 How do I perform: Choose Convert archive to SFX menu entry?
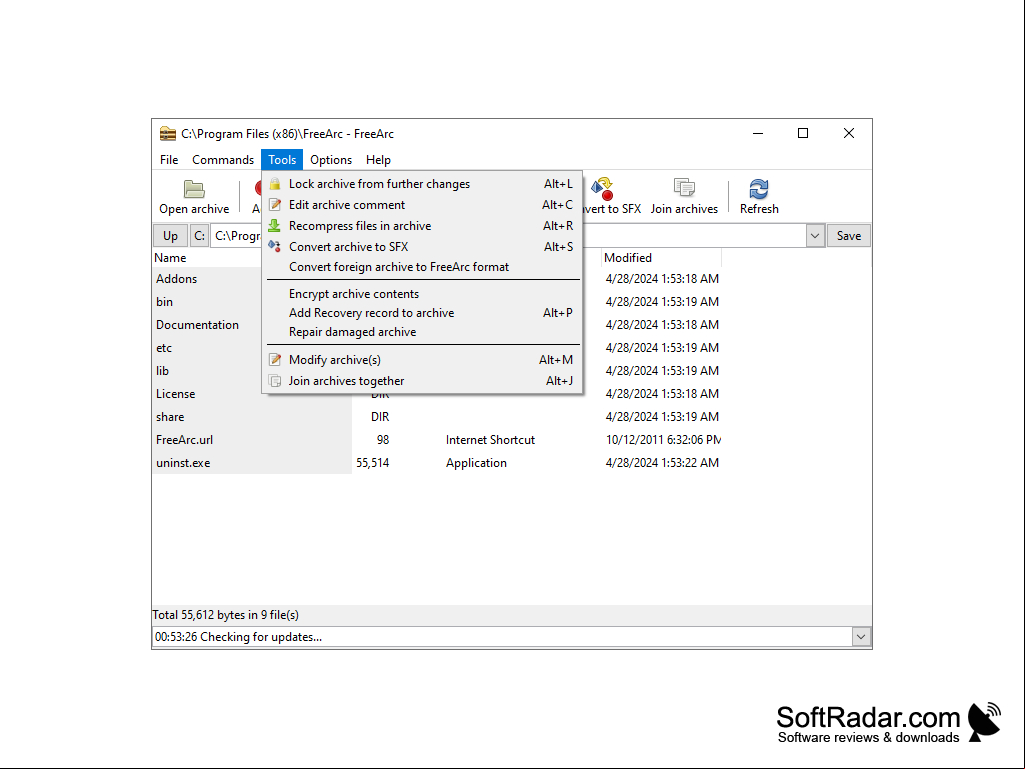pyautogui.click(x=422, y=247)
